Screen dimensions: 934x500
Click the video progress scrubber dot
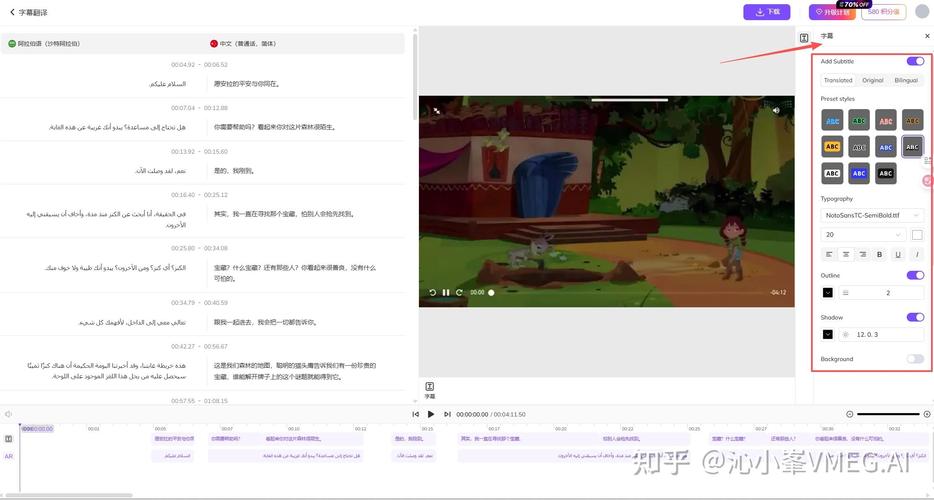pyautogui.click(x=491, y=293)
